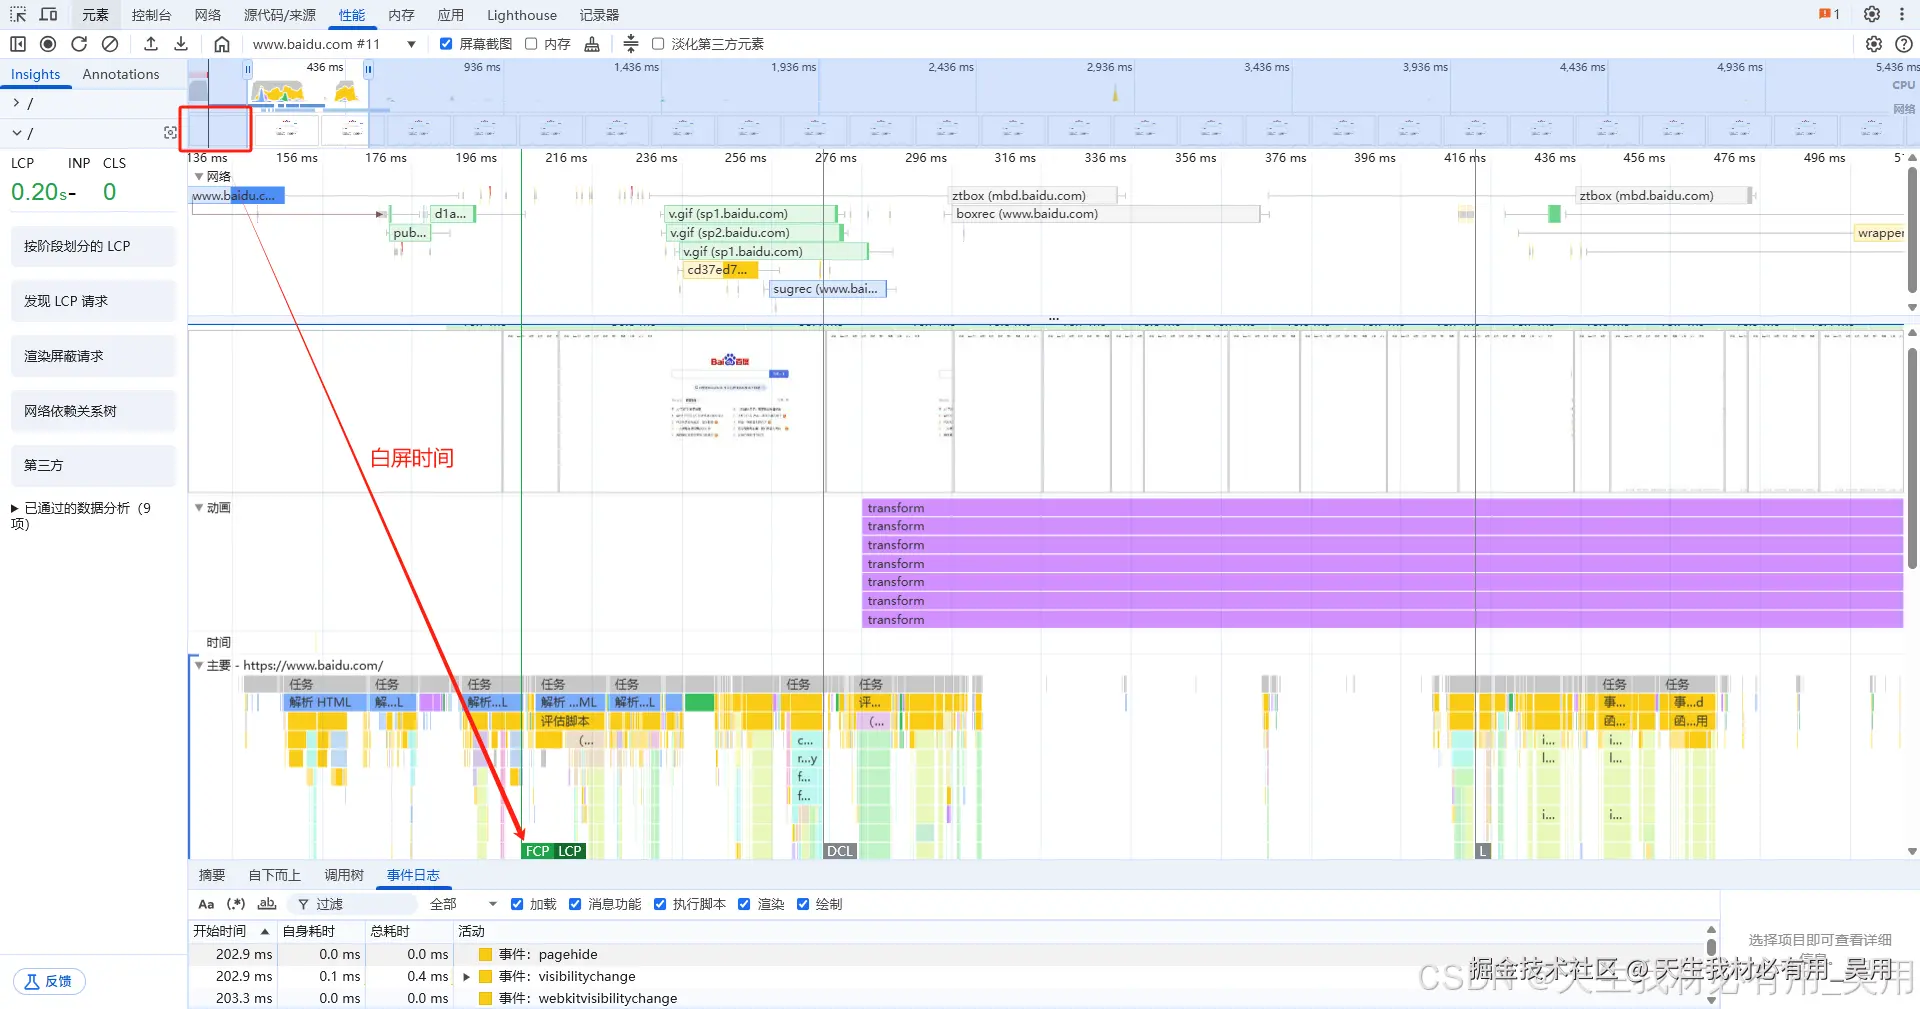Clear the current performance recording
The image size is (1920, 1009).
pos(110,44)
